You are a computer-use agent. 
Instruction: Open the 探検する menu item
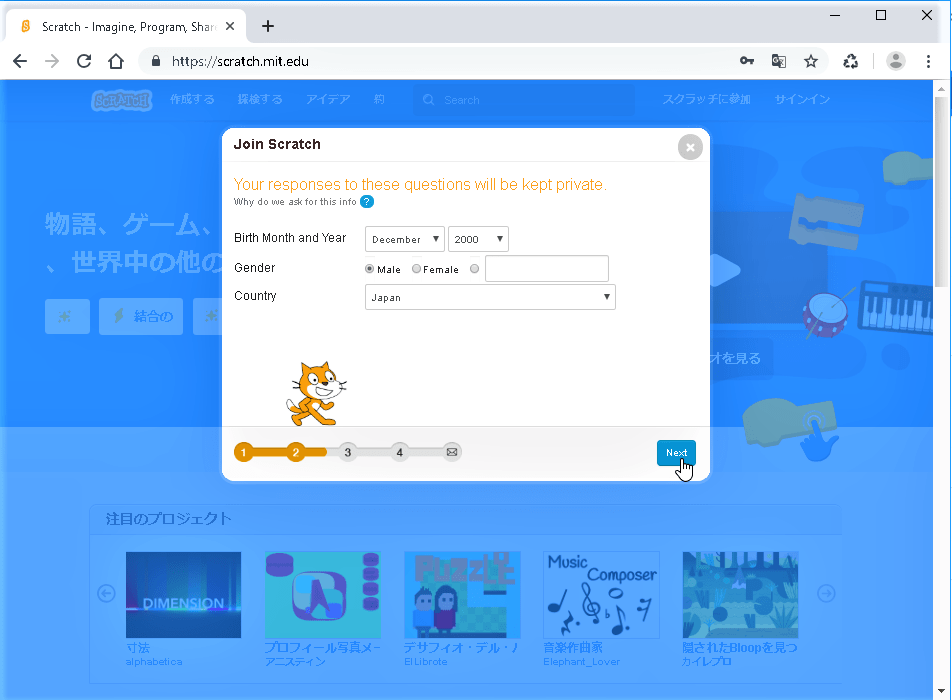coord(260,100)
